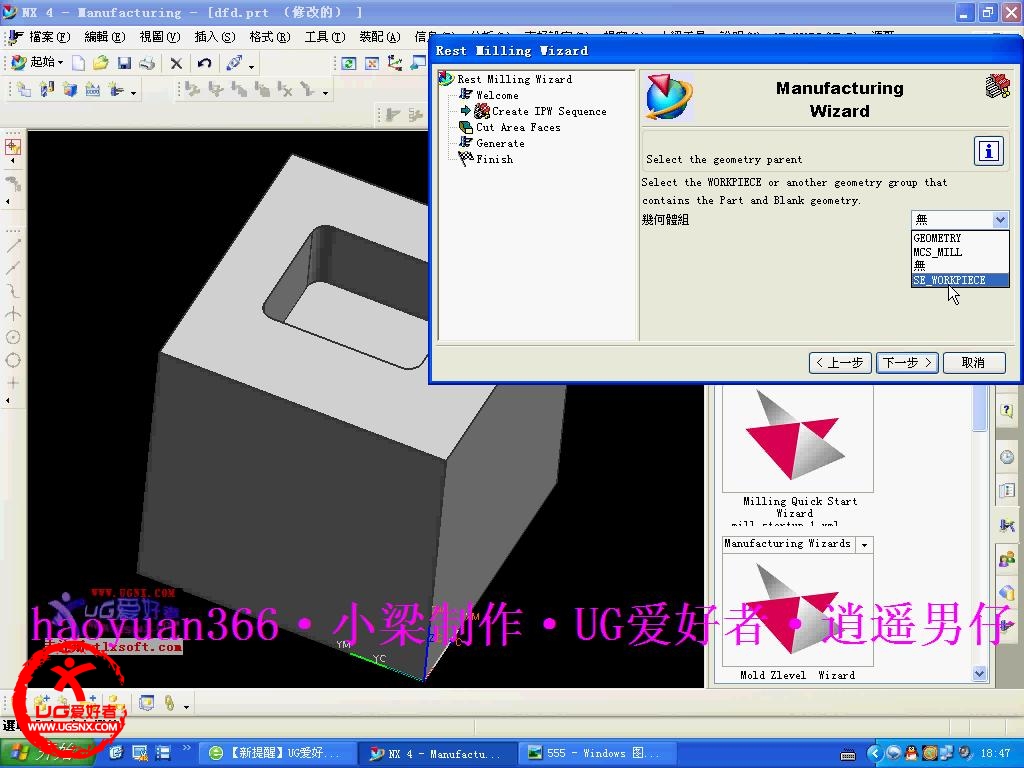Open dropdown arrow beside the pen icon

tap(251, 65)
